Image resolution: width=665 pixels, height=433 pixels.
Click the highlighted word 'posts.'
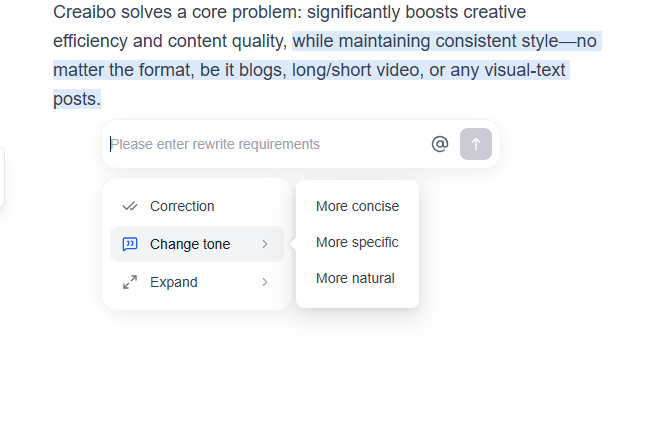point(77,99)
